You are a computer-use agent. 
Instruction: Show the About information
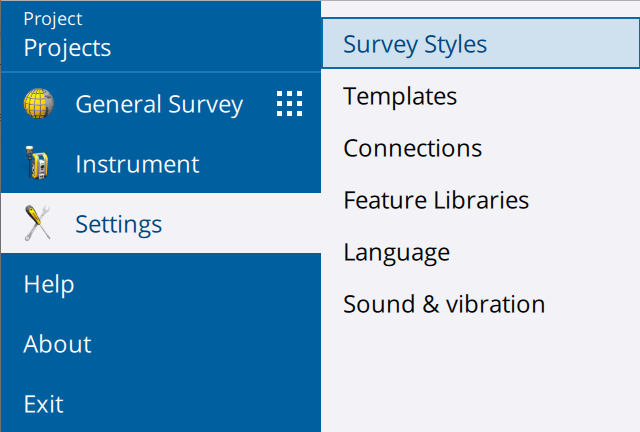pos(57,344)
